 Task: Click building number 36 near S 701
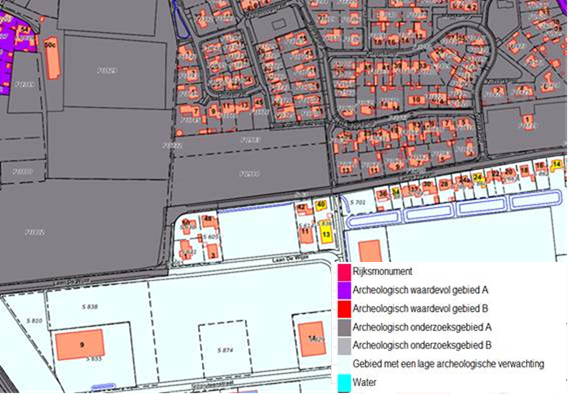tap(383, 195)
